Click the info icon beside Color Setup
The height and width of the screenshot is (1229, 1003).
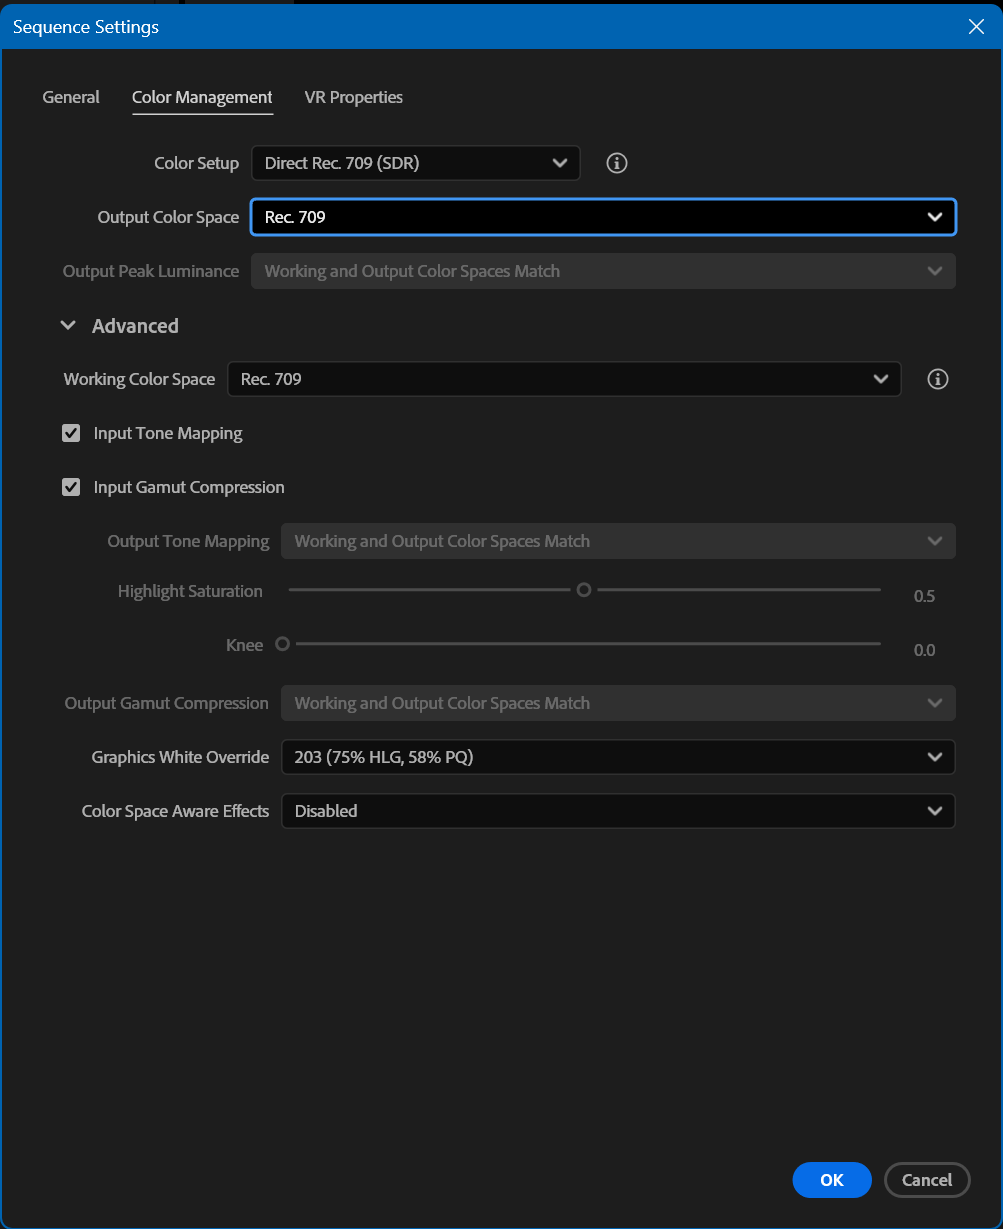coord(616,163)
